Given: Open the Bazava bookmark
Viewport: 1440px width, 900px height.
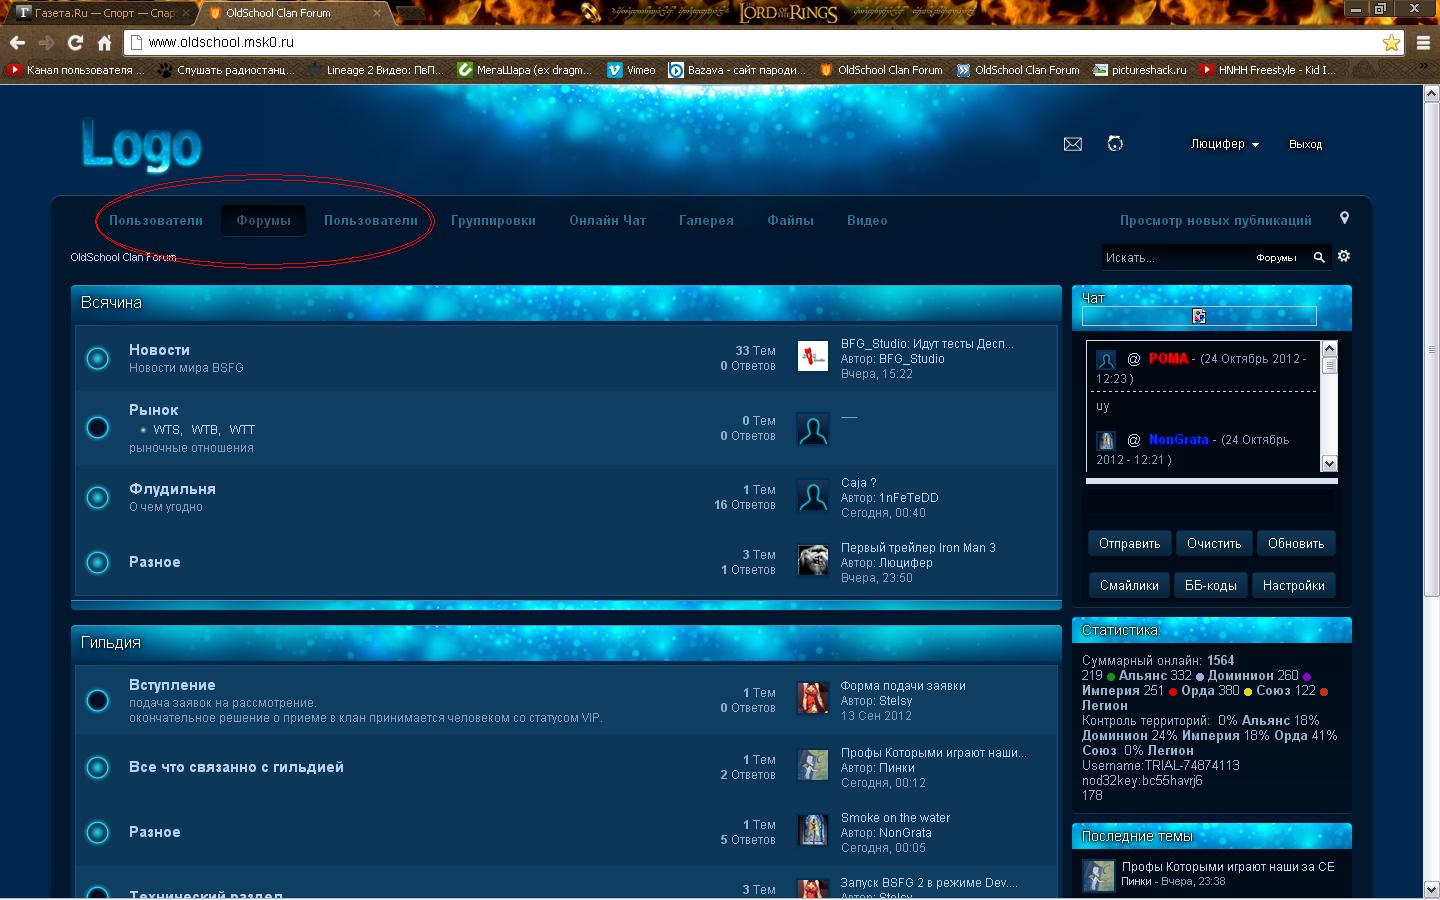Looking at the screenshot, I should tap(737, 70).
